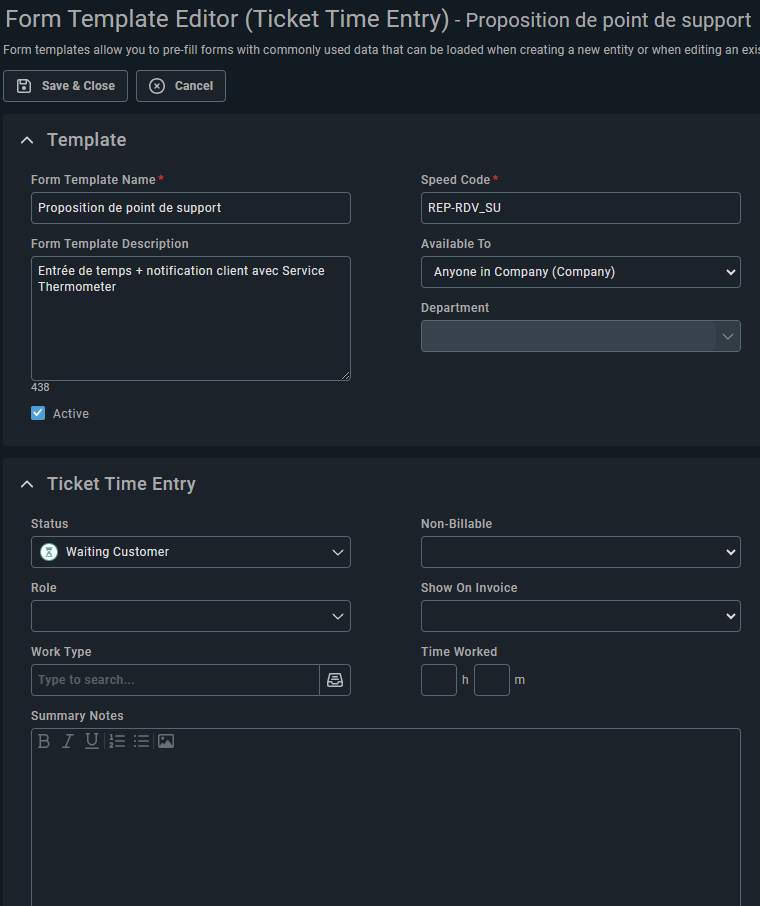The width and height of the screenshot is (760, 906).
Task: Open Work Type selector icon
Action: click(335, 680)
